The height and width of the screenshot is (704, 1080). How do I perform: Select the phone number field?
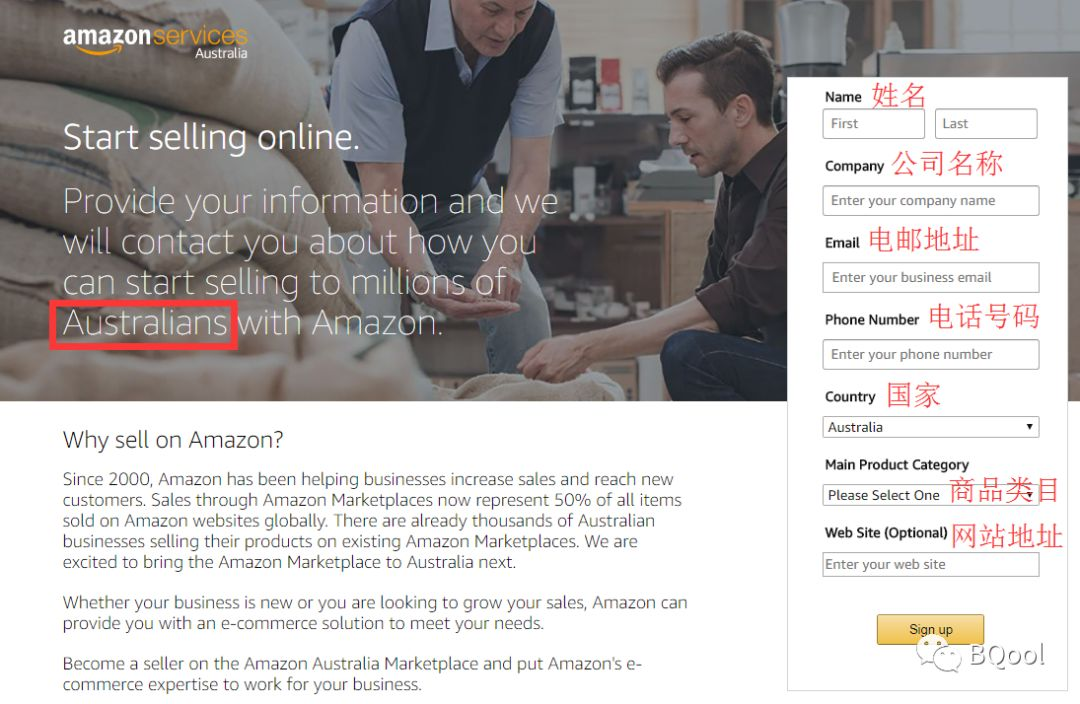(931, 354)
